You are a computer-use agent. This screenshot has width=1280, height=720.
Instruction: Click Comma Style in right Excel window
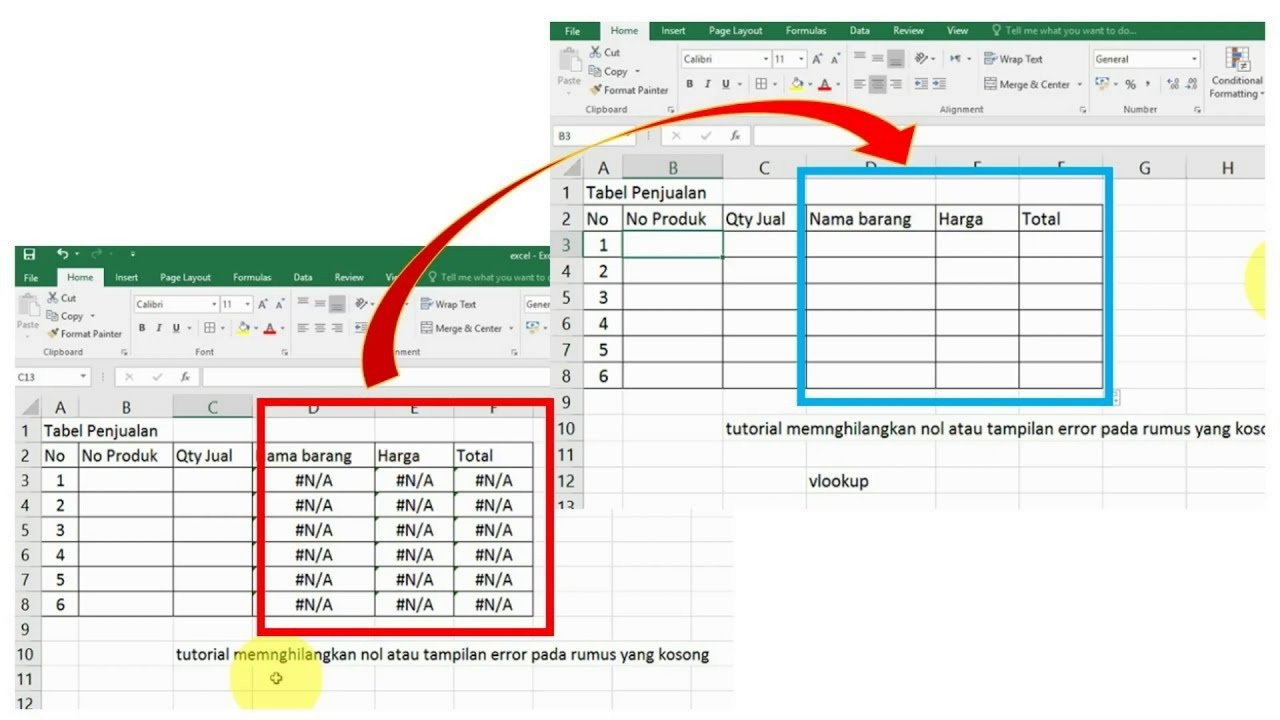[1148, 84]
